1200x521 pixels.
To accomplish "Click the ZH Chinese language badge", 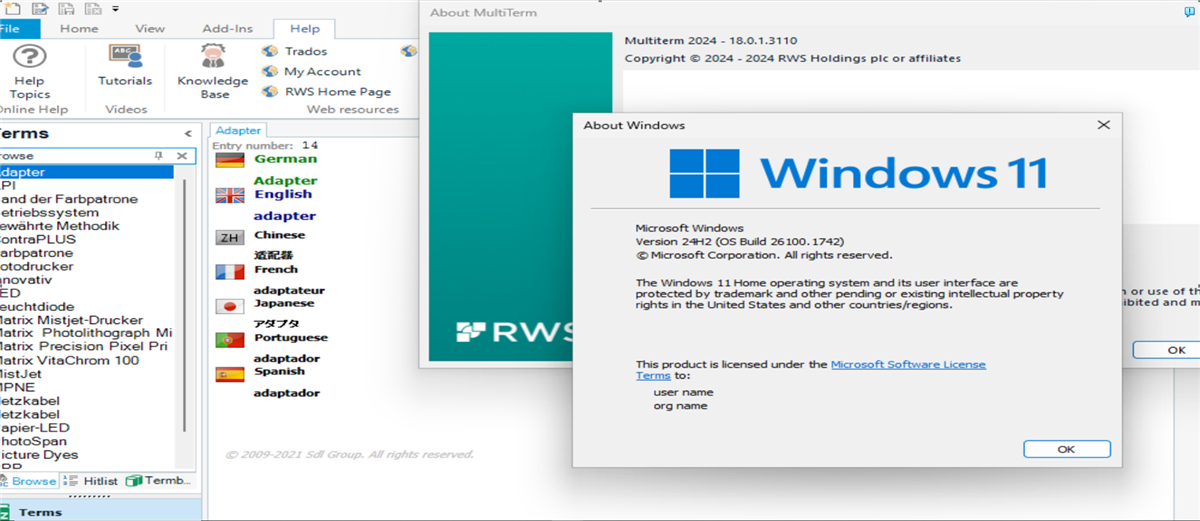I will click(x=230, y=237).
